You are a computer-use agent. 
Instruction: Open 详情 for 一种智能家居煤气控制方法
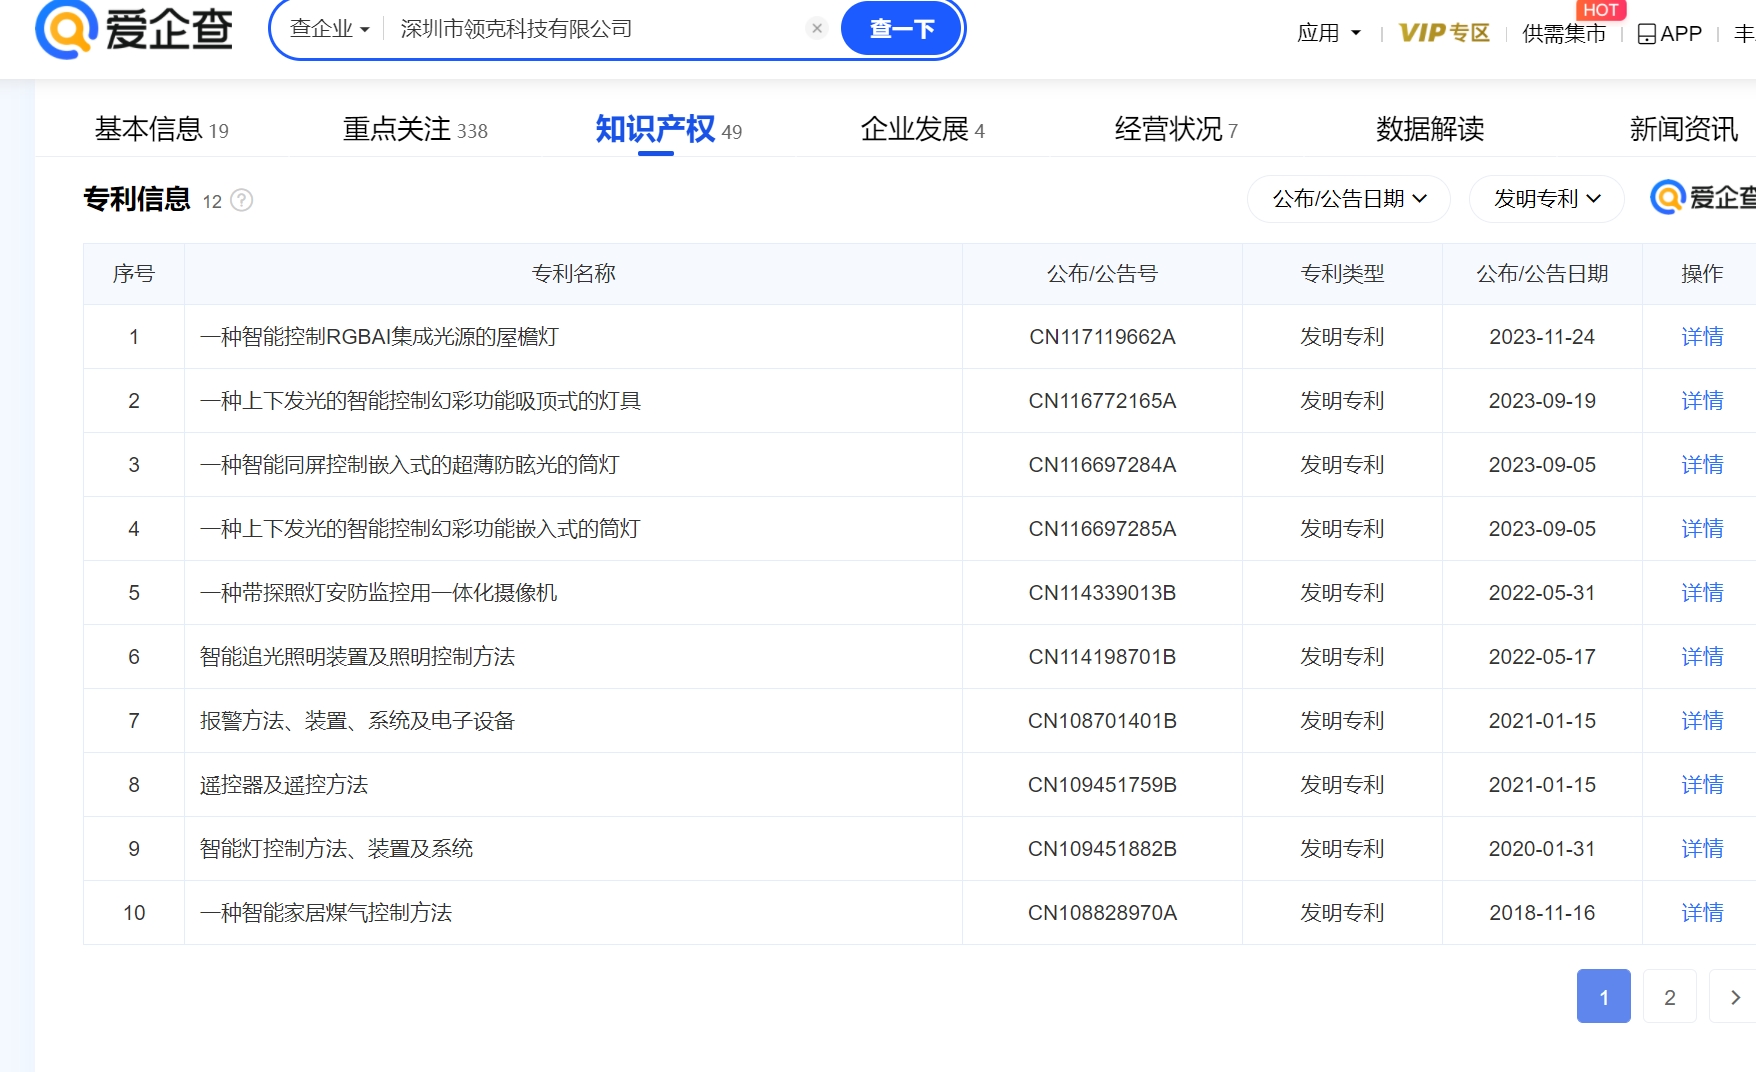pyautogui.click(x=1702, y=913)
